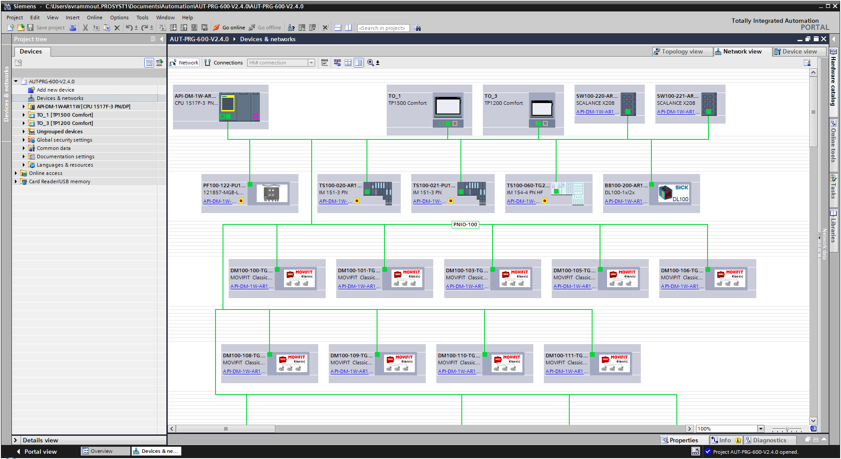Screen dimensions: 841x459
Task: Click API-DM-1W-AR1 link under BB100-200-AR1
Action: click(624, 202)
